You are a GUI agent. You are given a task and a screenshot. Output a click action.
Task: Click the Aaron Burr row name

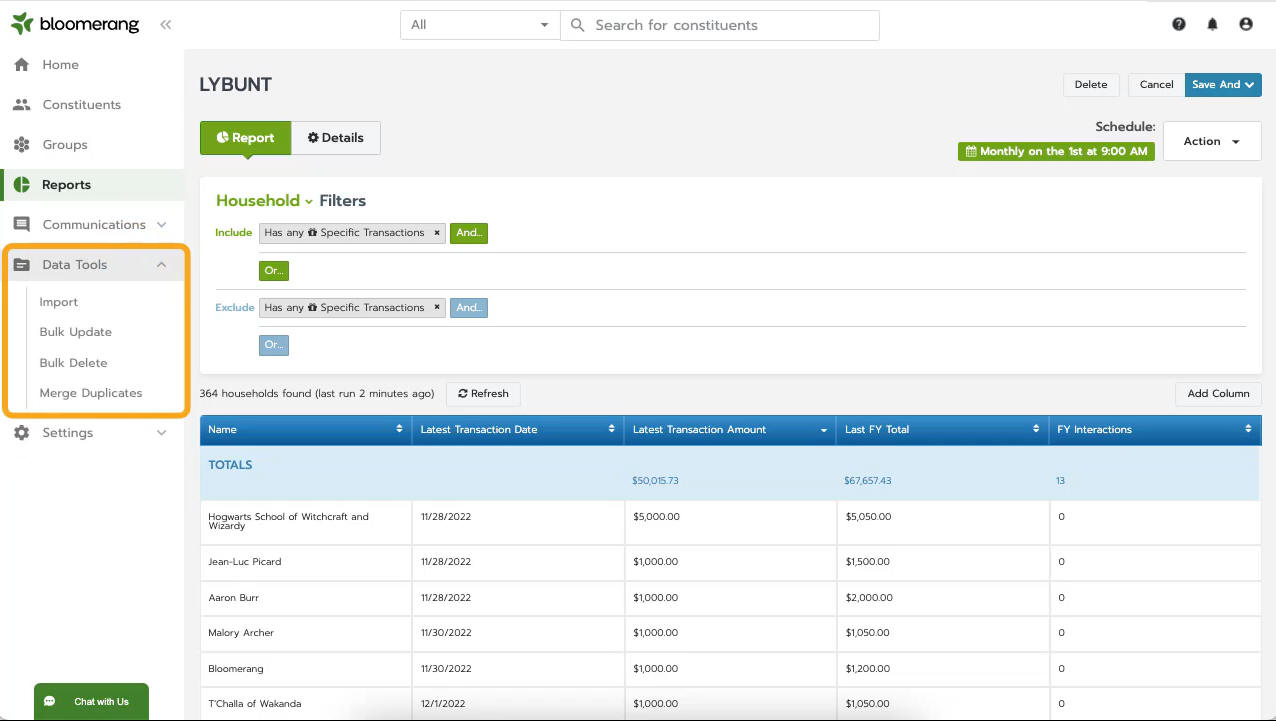pyautogui.click(x=234, y=598)
